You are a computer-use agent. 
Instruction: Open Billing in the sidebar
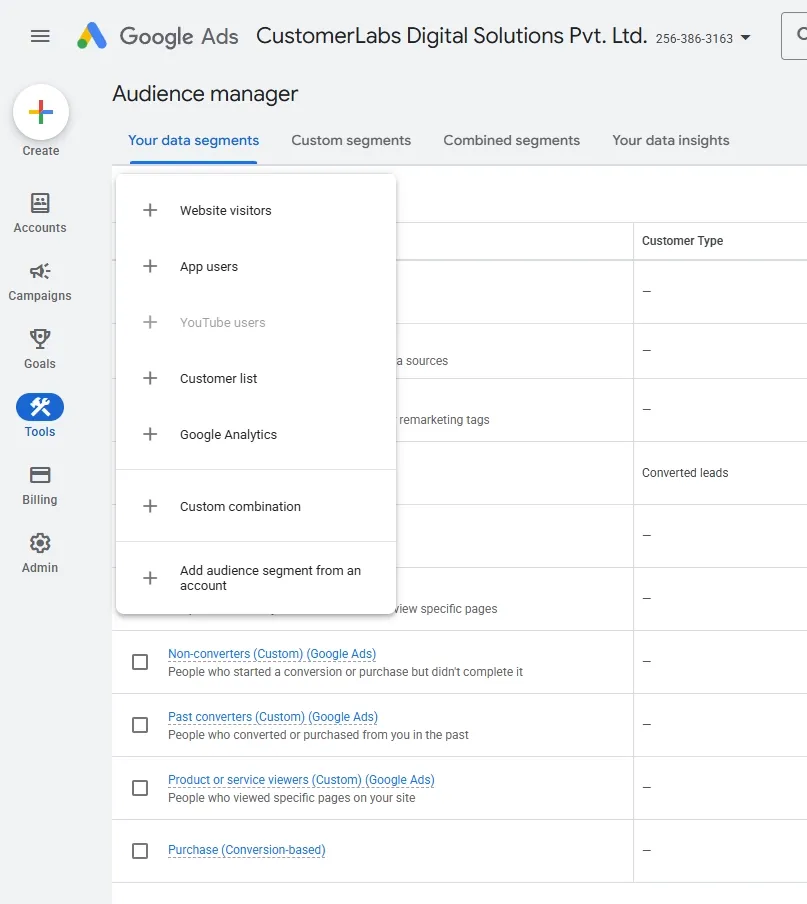pos(40,486)
